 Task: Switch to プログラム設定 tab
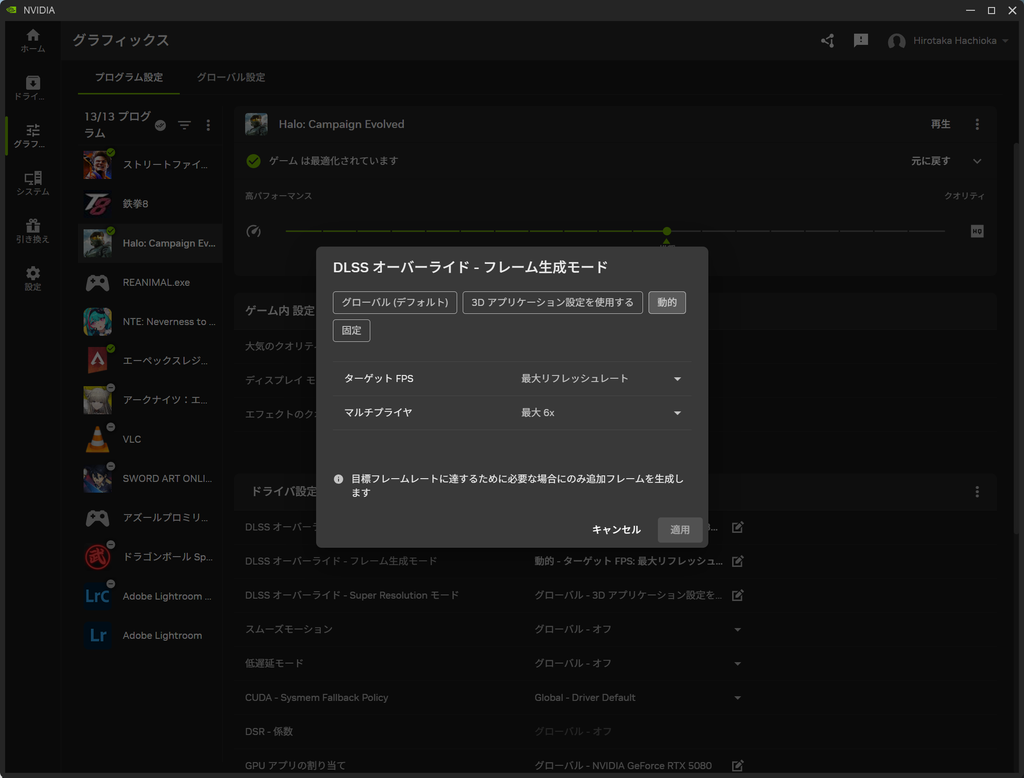pos(129,77)
